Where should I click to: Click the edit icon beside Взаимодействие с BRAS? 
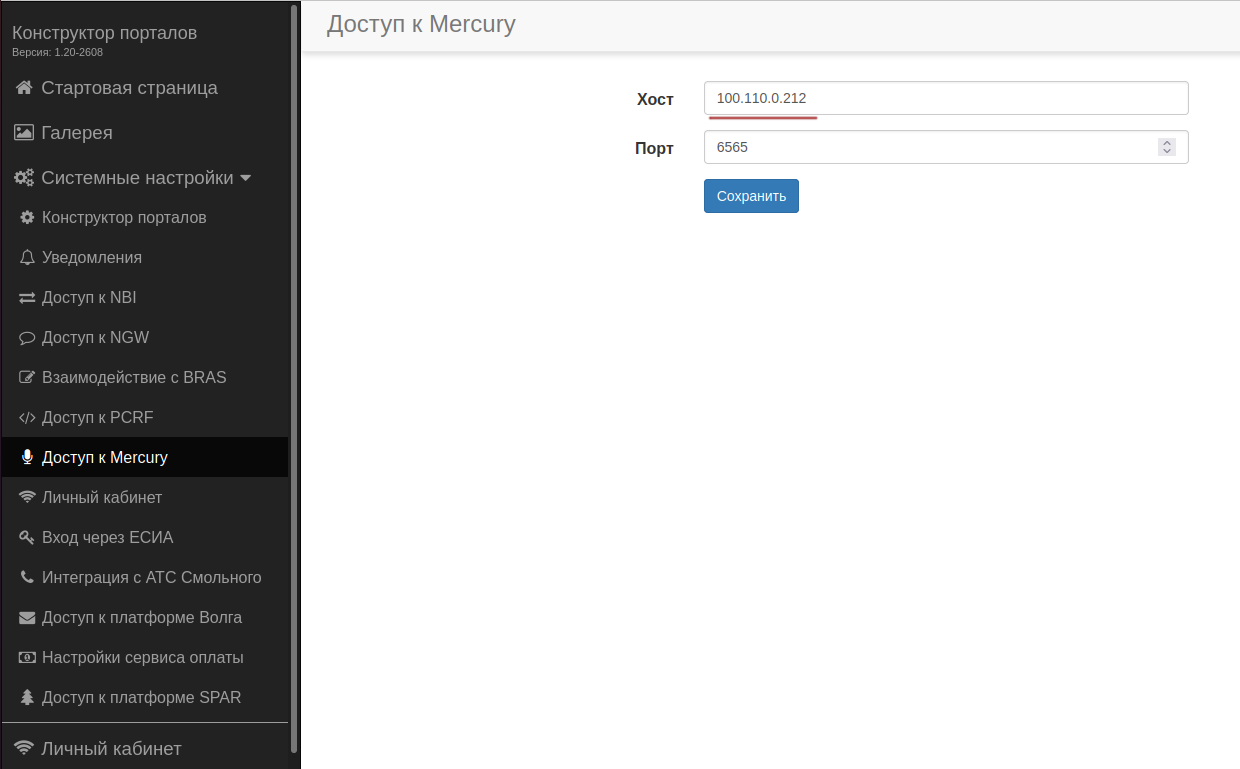(x=27, y=377)
